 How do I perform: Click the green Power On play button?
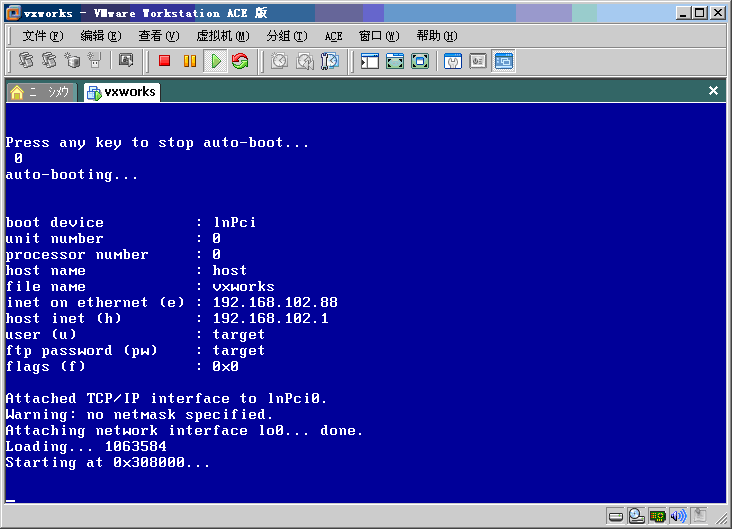[x=216, y=61]
